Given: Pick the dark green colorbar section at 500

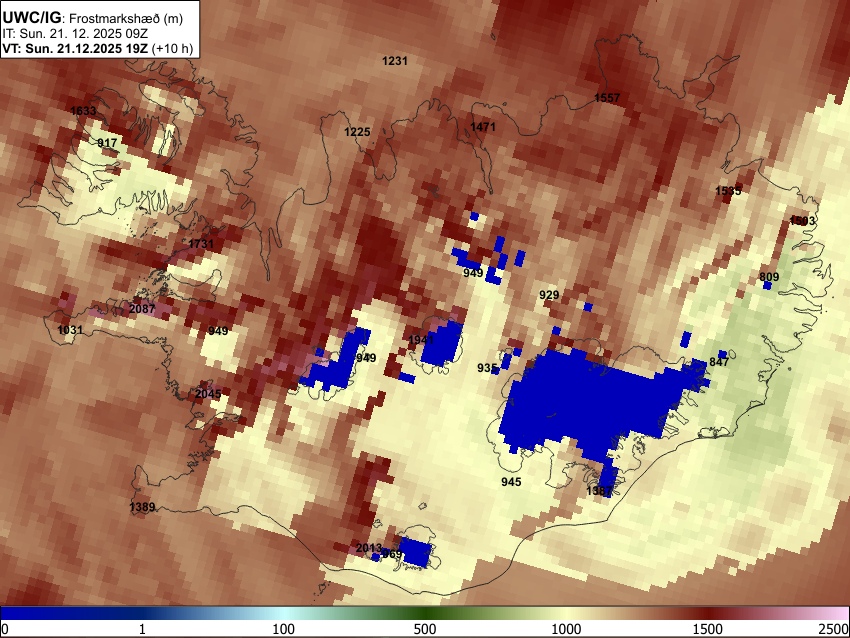Looking at the screenshot, I should [x=424, y=613].
